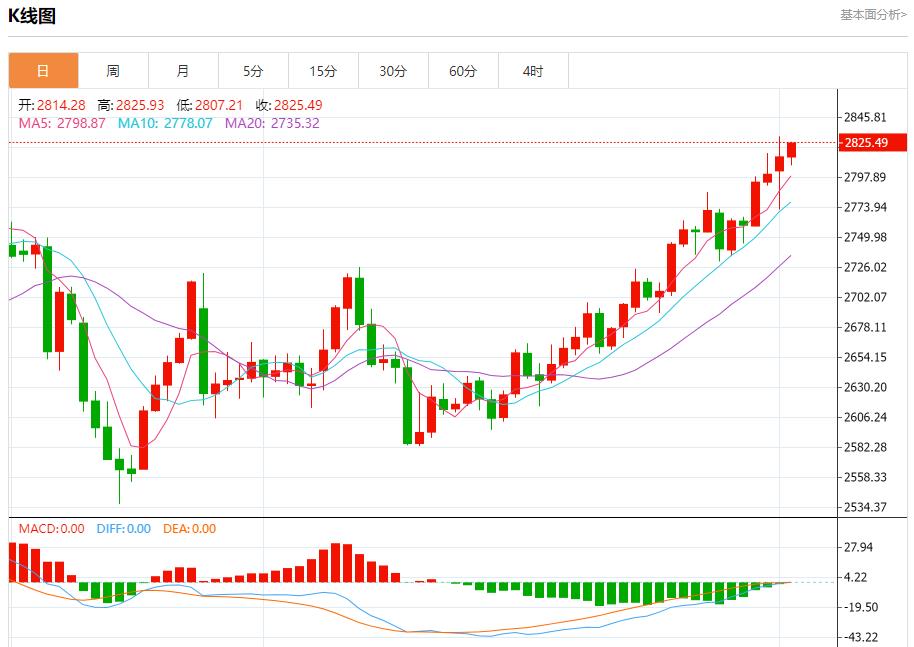Select the DEA indicator label
Viewport: 914px width, 647px height.
[x=190, y=529]
